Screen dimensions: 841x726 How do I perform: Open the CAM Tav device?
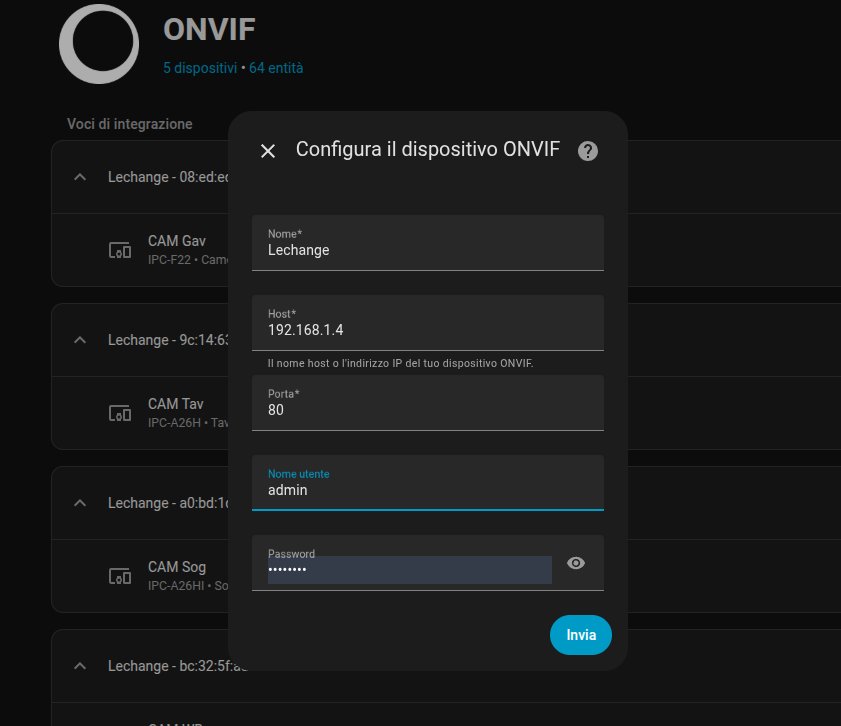tap(175, 404)
